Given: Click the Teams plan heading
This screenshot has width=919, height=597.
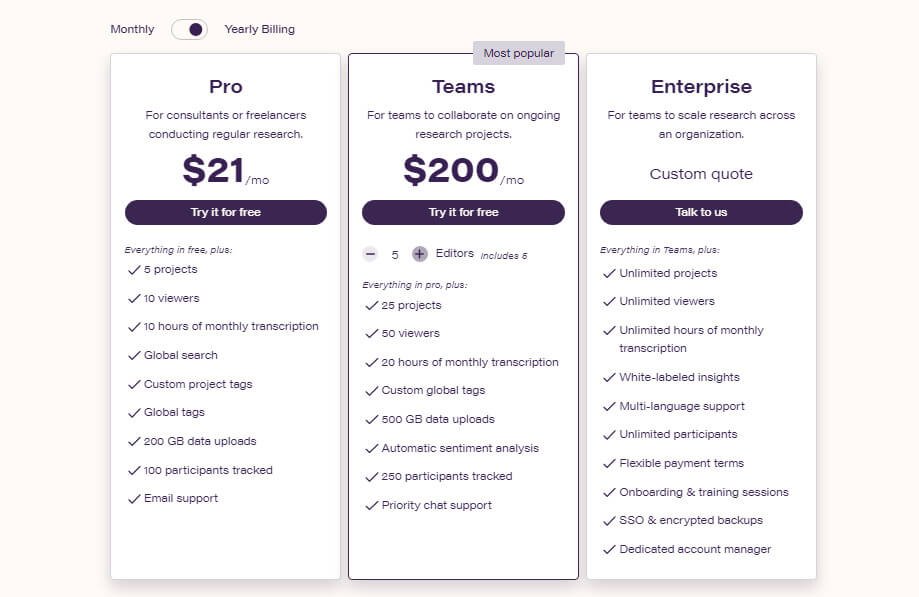Looking at the screenshot, I should coord(464,87).
